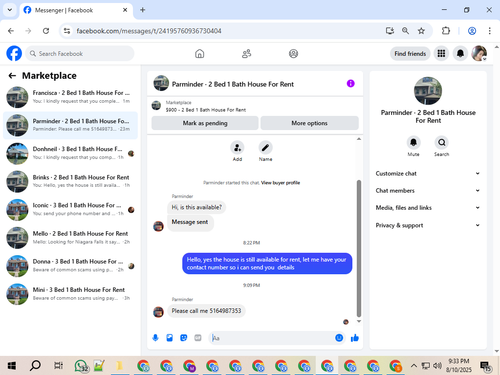The height and width of the screenshot is (375, 500).
Task: Click Find friends button
Action: [410, 53]
